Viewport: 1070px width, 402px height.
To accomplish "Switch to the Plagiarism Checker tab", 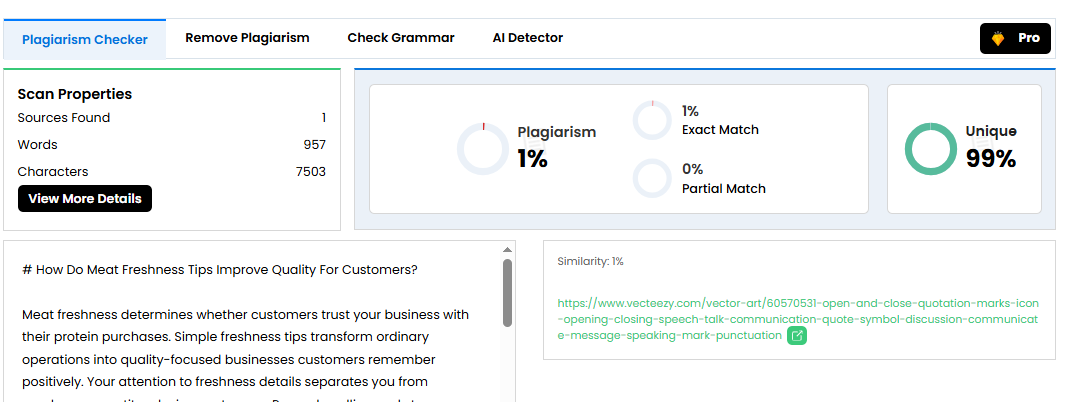I will pyautogui.click(x=85, y=40).
